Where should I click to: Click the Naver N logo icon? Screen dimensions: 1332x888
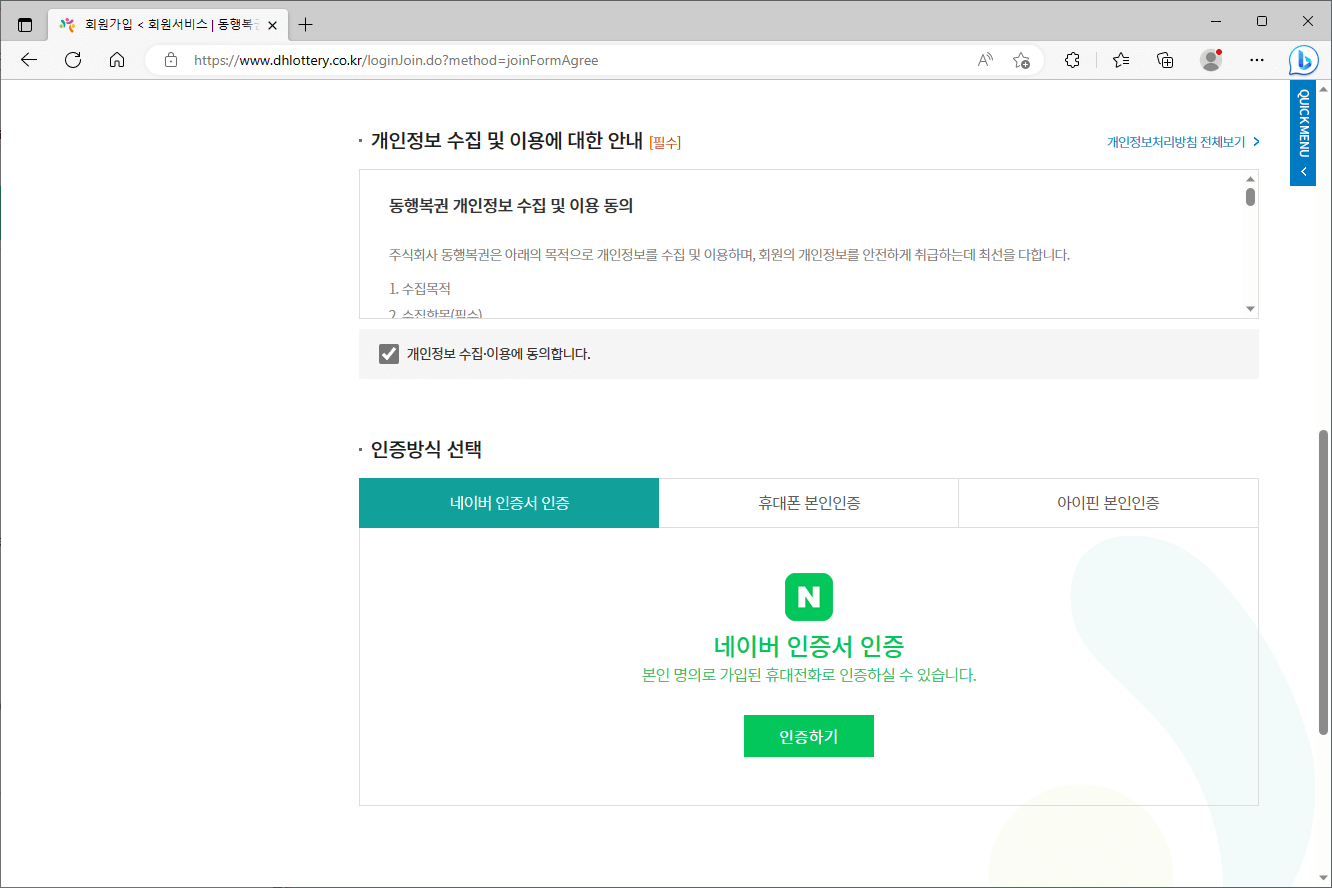click(x=808, y=596)
